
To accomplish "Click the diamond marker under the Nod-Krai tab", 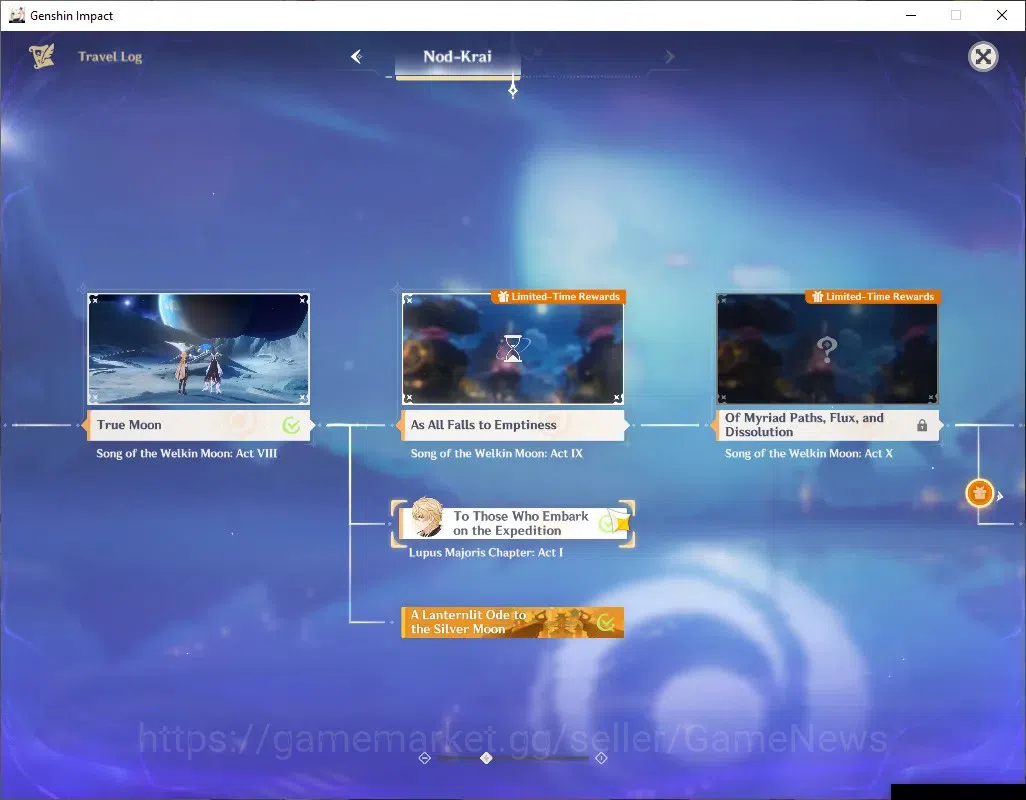I will point(513,90).
